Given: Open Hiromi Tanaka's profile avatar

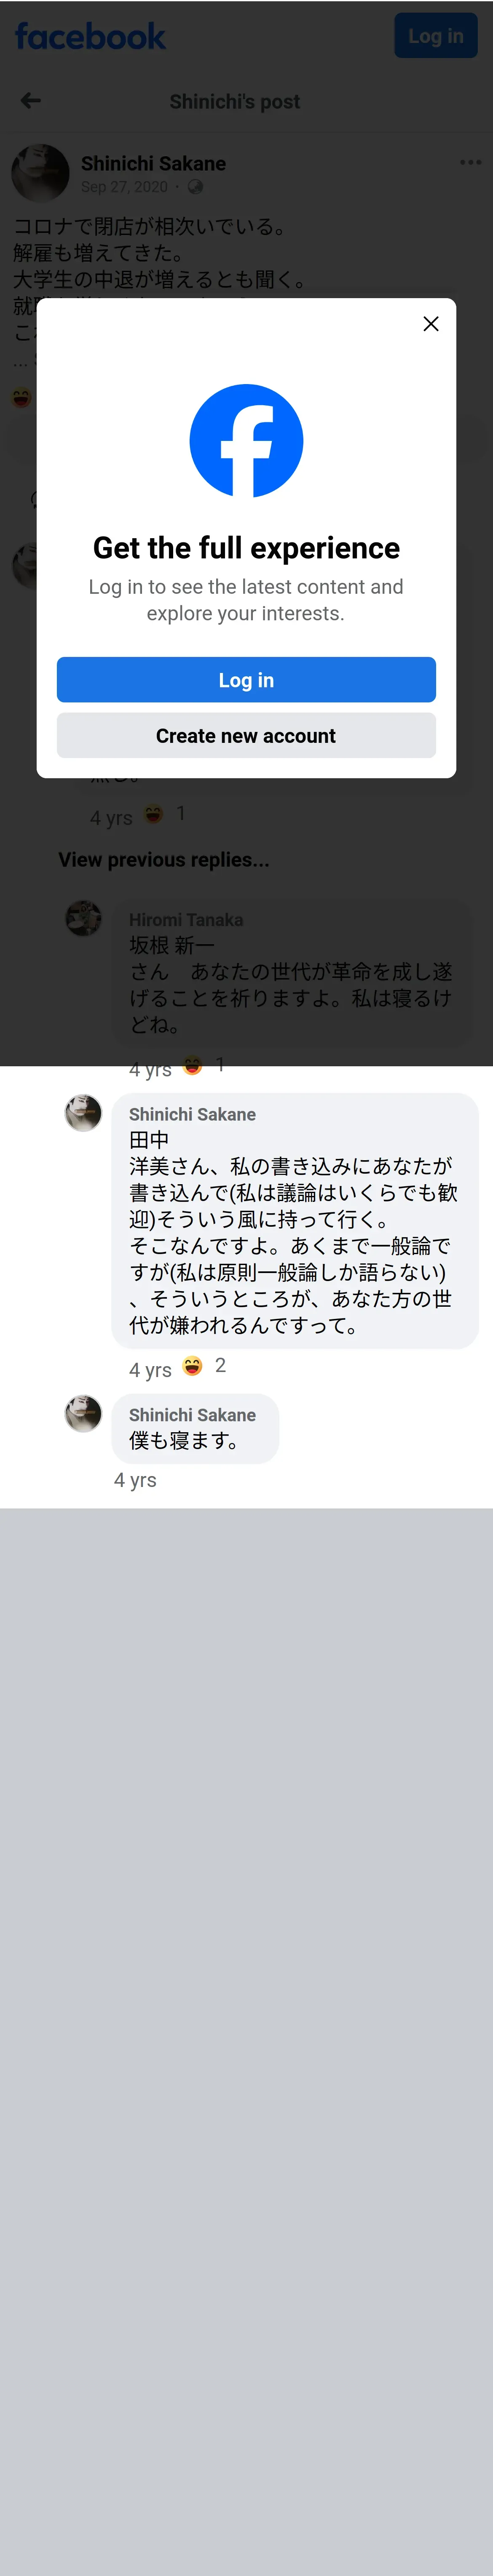Looking at the screenshot, I should pos(83,918).
